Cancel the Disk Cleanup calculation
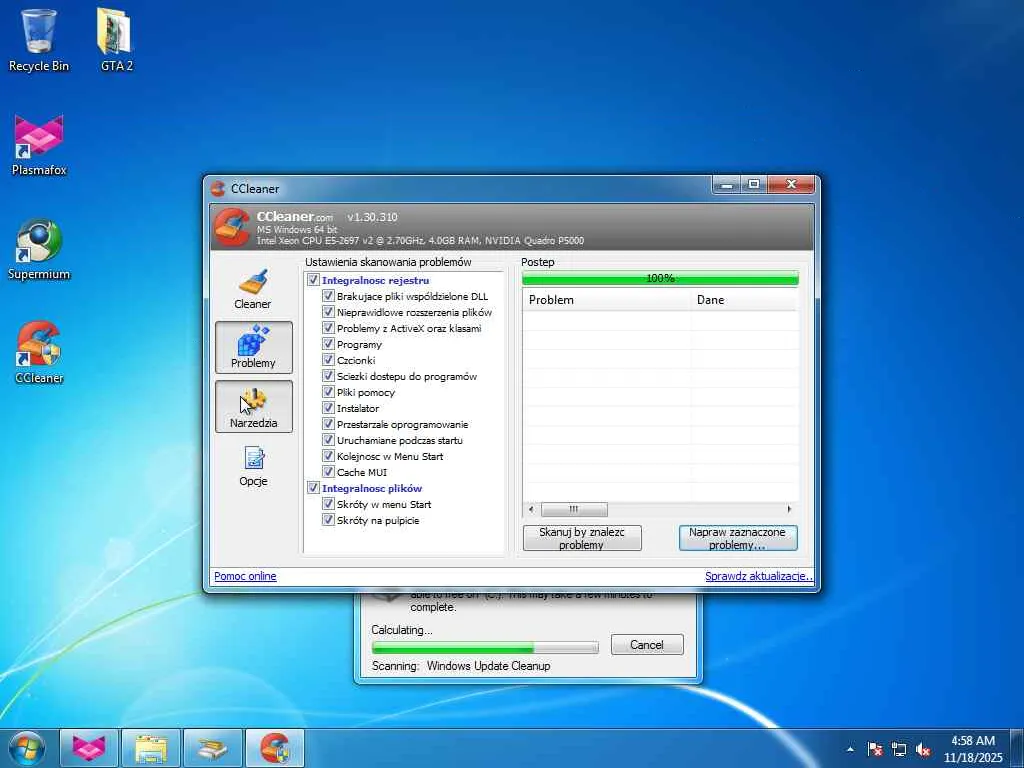The width and height of the screenshot is (1024, 768). point(647,645)
